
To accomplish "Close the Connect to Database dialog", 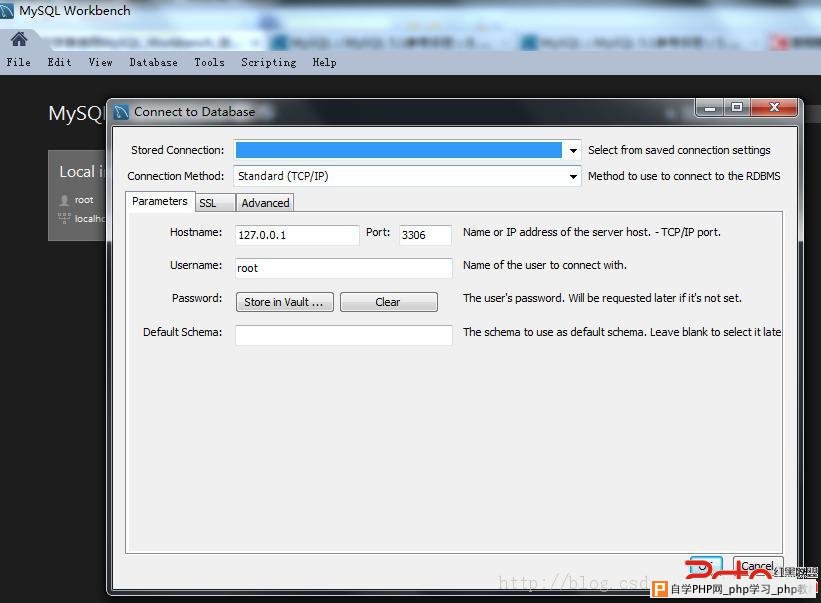I will 774,108.
